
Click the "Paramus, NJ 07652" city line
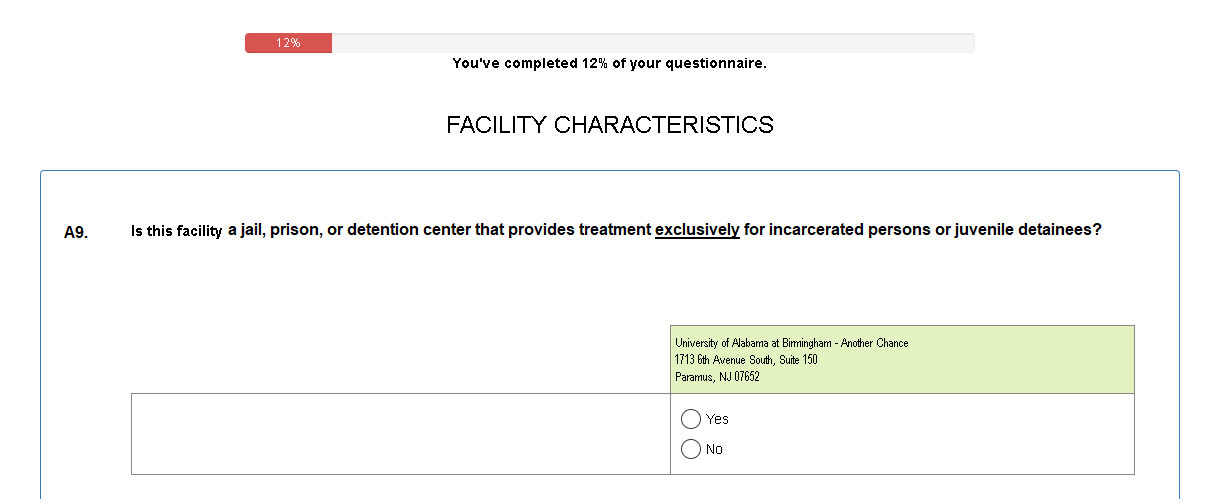[x=717, y=377]
